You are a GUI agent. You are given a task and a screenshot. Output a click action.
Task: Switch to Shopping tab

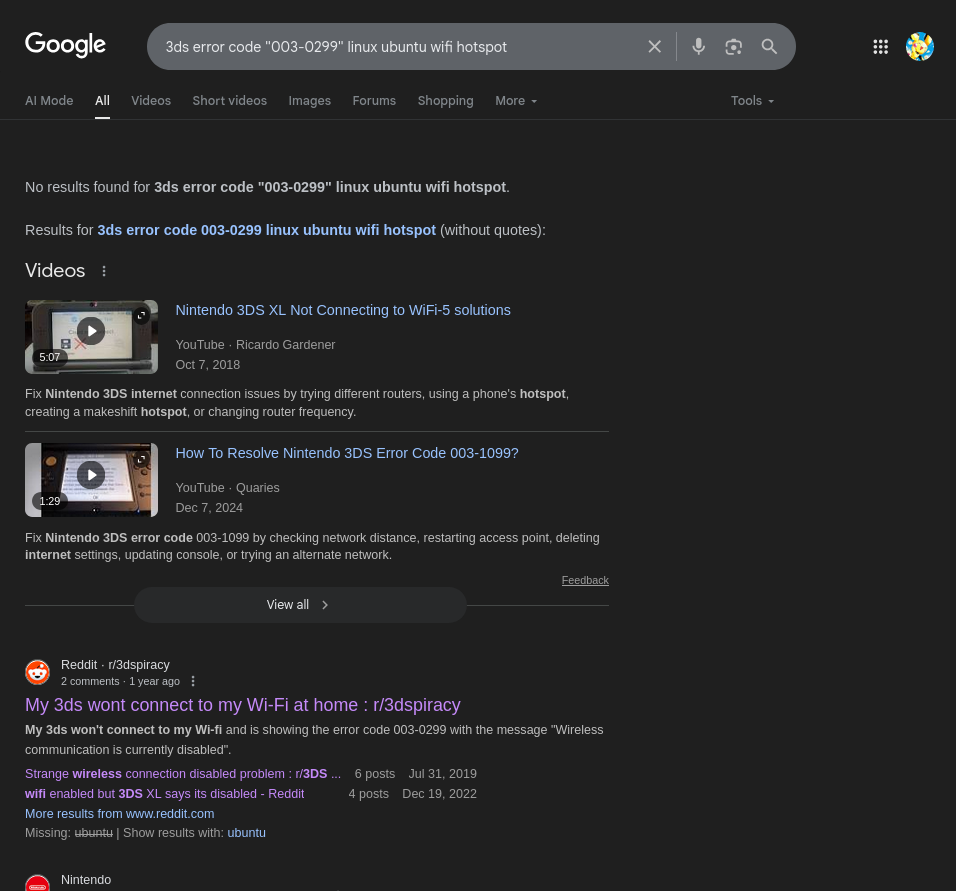445,101
